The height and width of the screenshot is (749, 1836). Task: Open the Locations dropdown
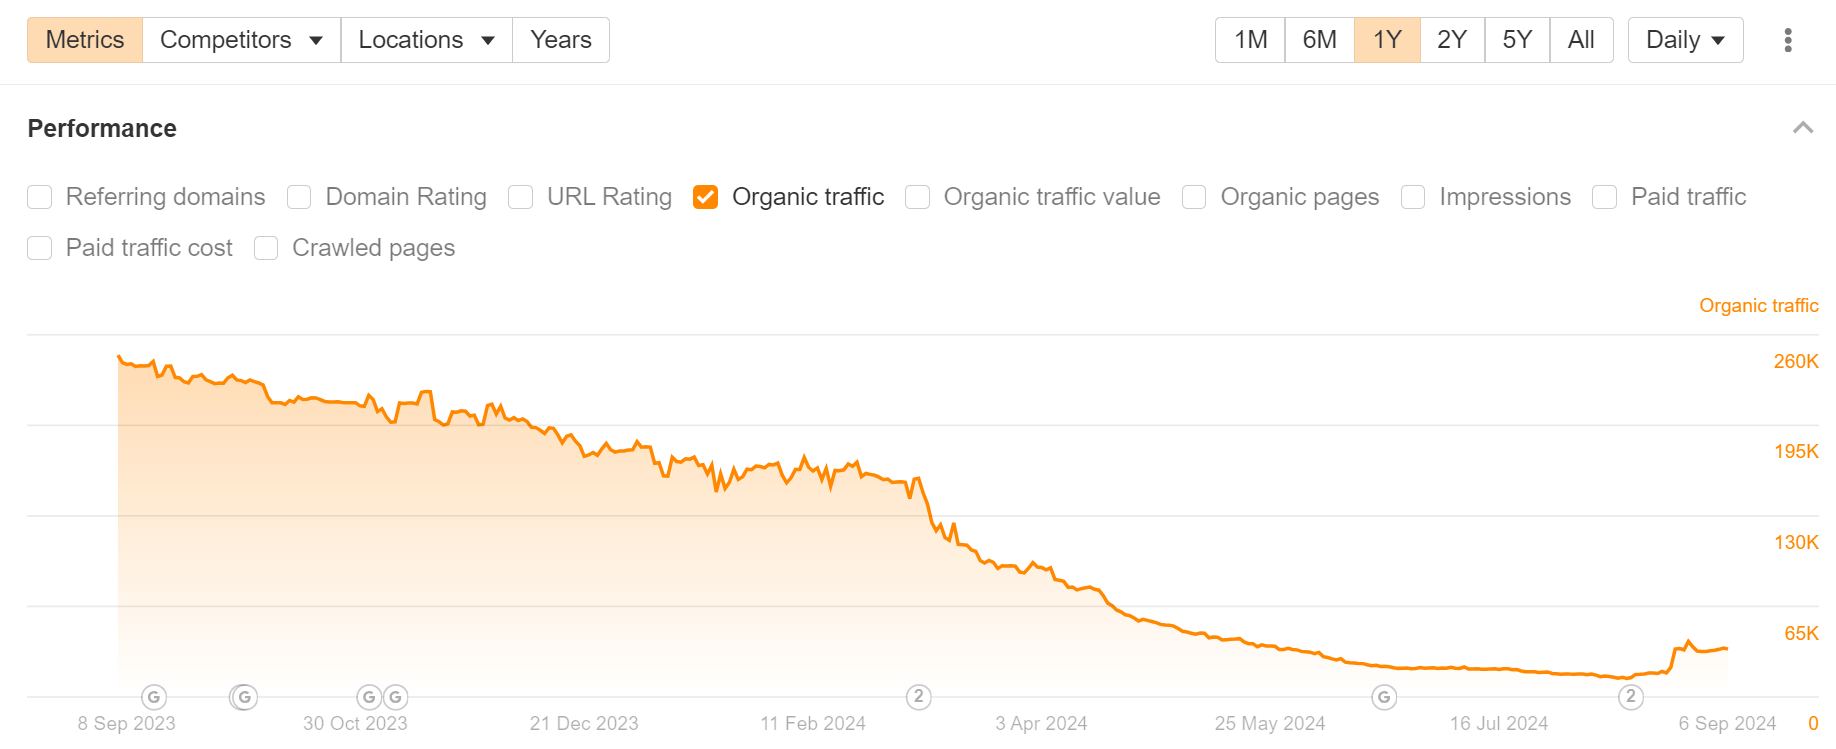(x=426, y=40)
